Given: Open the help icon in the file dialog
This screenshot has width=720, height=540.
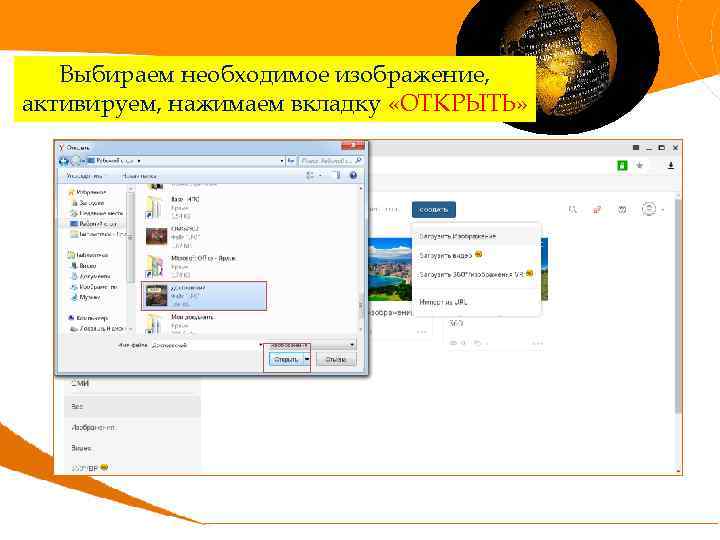Looking at the screenshot, I should (x=353, y=175).
